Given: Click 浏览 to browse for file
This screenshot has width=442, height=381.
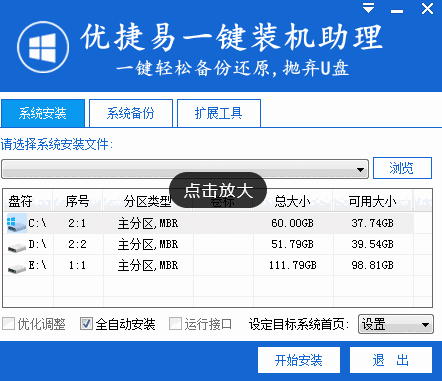Looking at the screenshot, I should click(402, 168).
